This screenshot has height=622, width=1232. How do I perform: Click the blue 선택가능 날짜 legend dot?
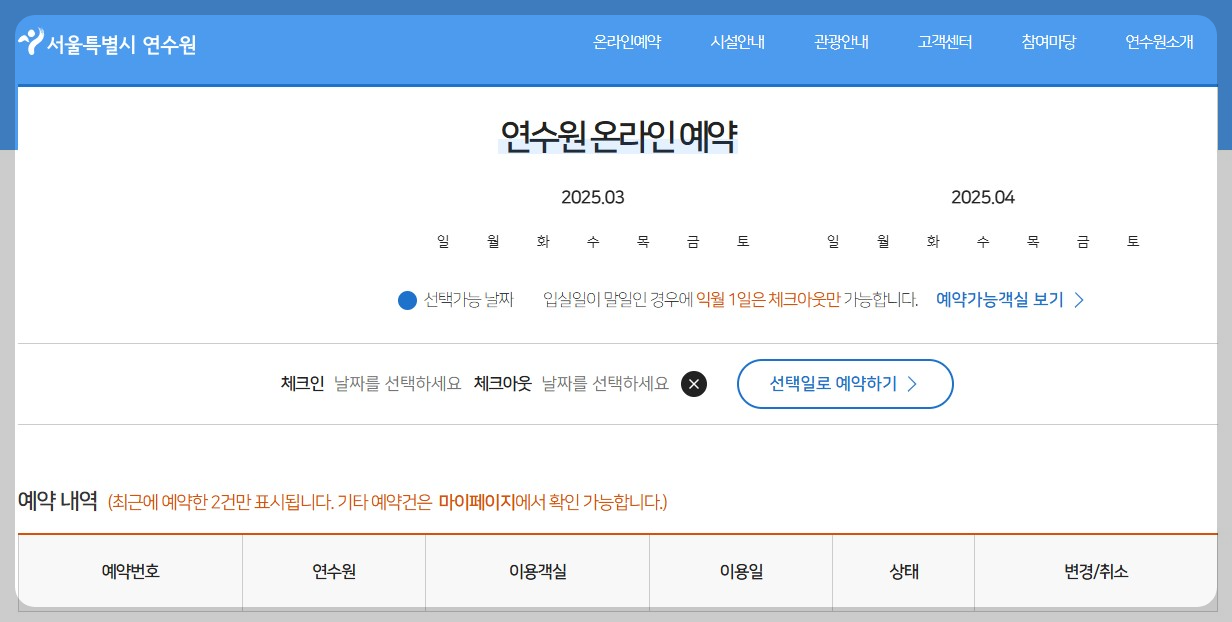[x=406, y=300]
